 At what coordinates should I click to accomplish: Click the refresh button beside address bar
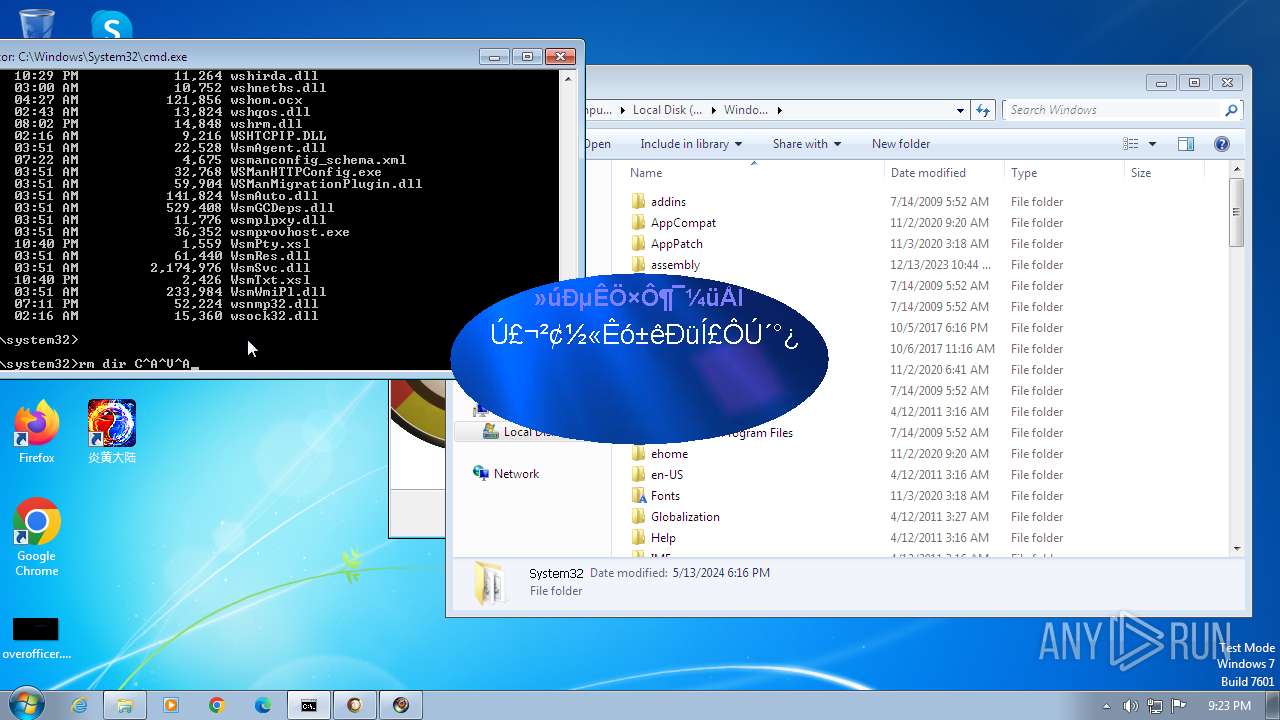tap(983, 110)
